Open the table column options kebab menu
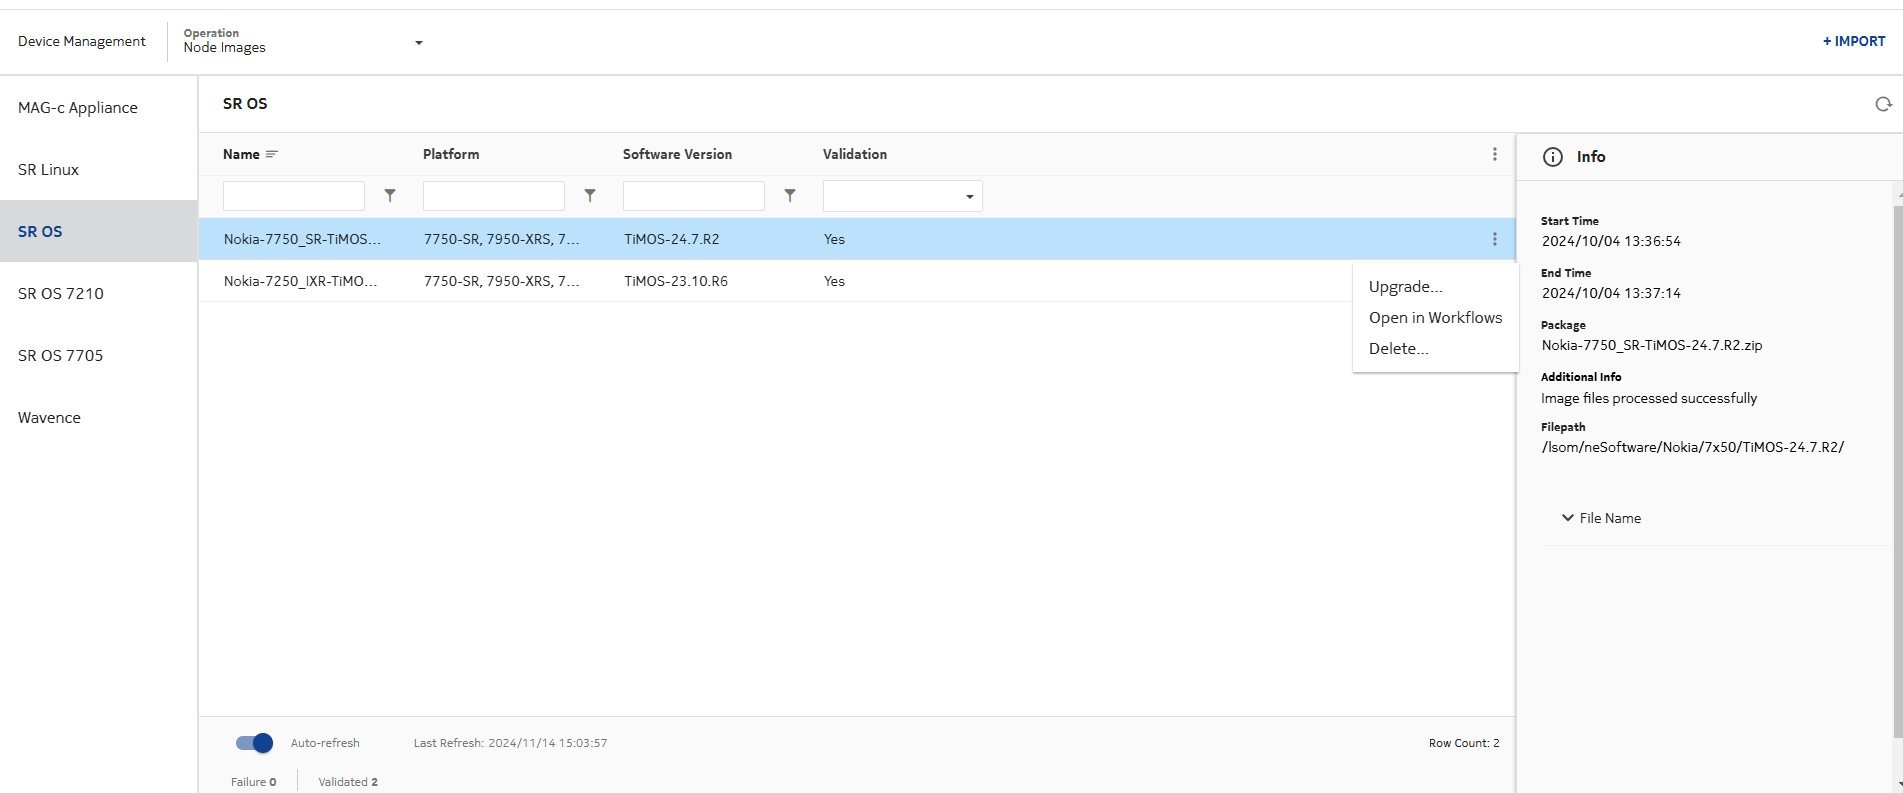Image resolution: width=1903 pixels, height=793 pixels. [1494, 154]
